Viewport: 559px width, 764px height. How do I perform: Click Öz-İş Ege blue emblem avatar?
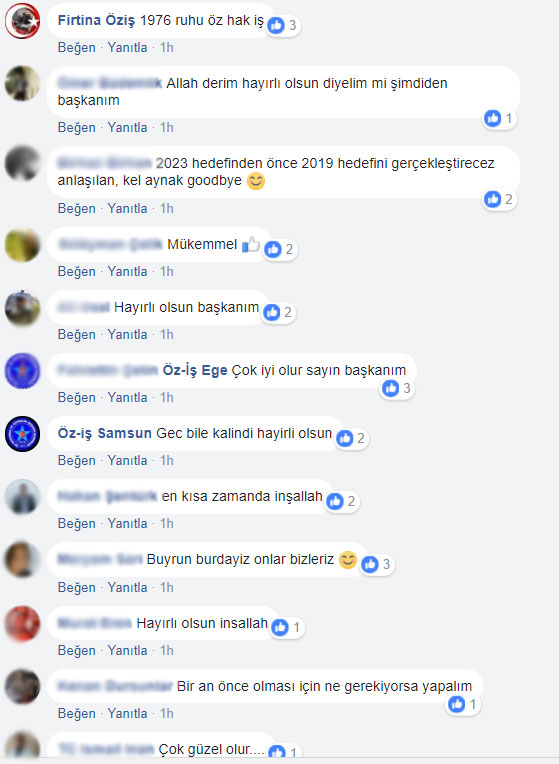(22, 371)
